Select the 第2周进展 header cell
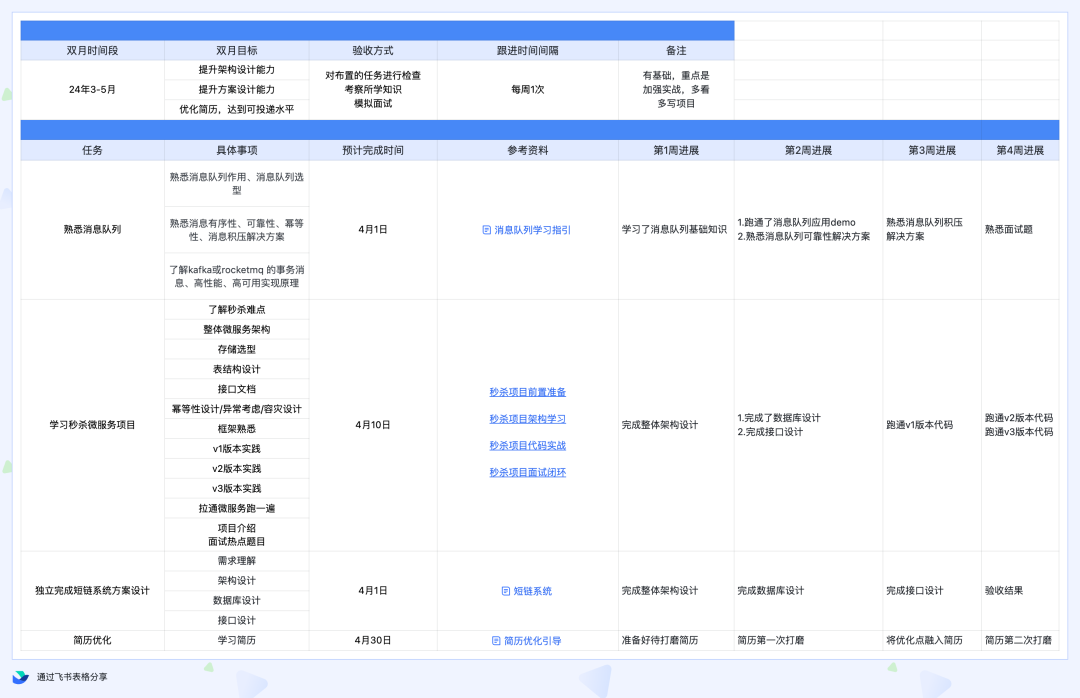Image resolution: width=1080 pixels, height=698 pixels. point(809,150)
